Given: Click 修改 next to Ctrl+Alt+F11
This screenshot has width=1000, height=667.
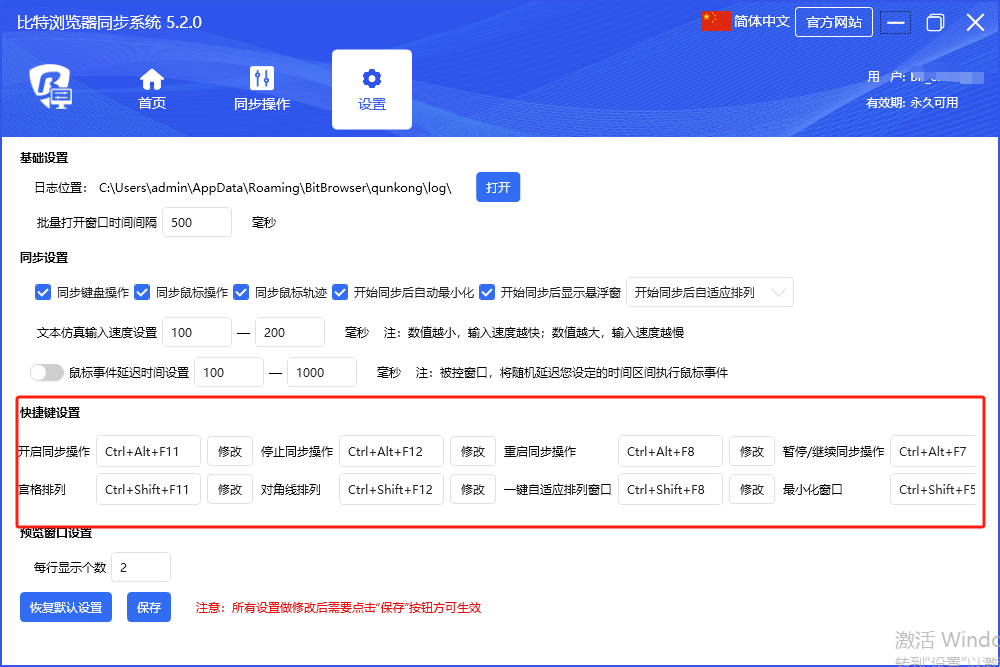Looking at the screenshot, I should (230, 451).
